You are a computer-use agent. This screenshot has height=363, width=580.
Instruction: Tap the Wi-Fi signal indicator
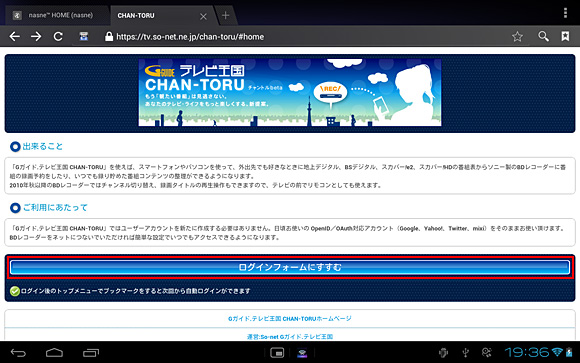tap(557, 352)
